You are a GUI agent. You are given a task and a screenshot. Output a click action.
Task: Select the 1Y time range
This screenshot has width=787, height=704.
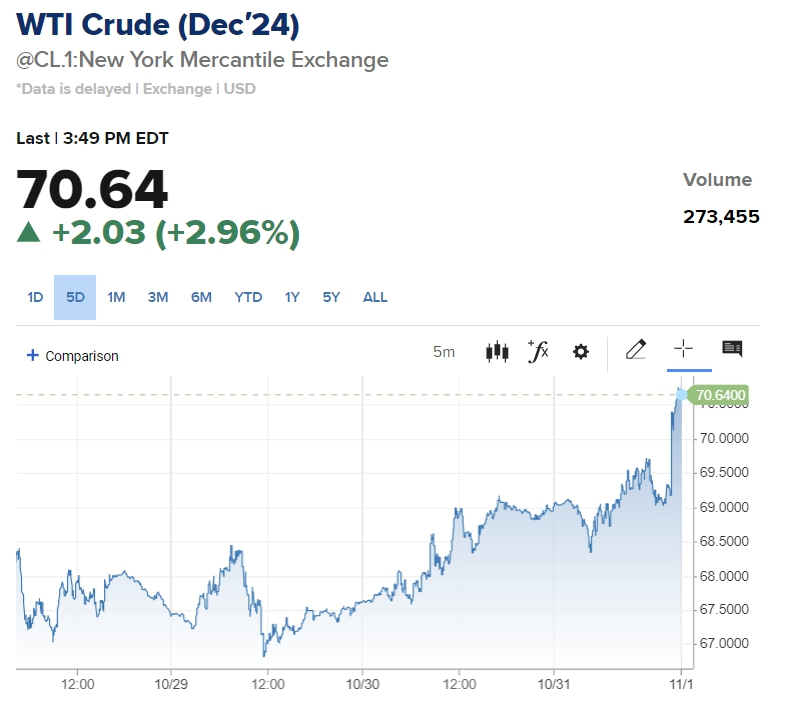[292, 297]
